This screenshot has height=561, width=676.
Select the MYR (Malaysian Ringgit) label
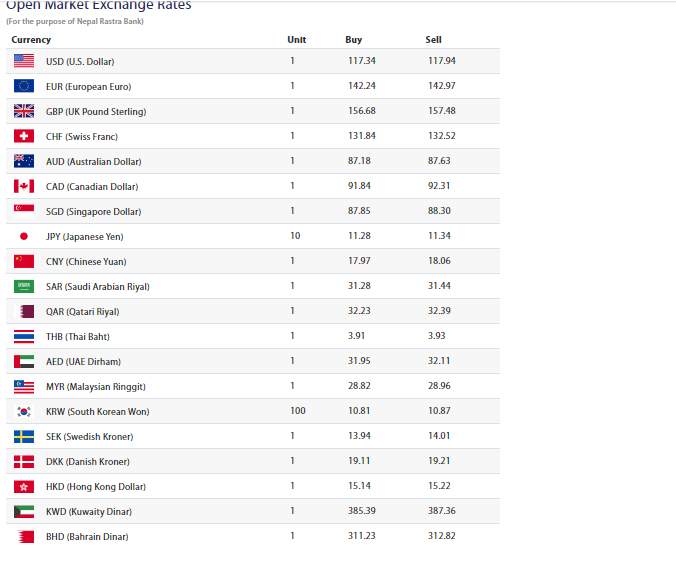pyautogui.click(x=96, y=386)
